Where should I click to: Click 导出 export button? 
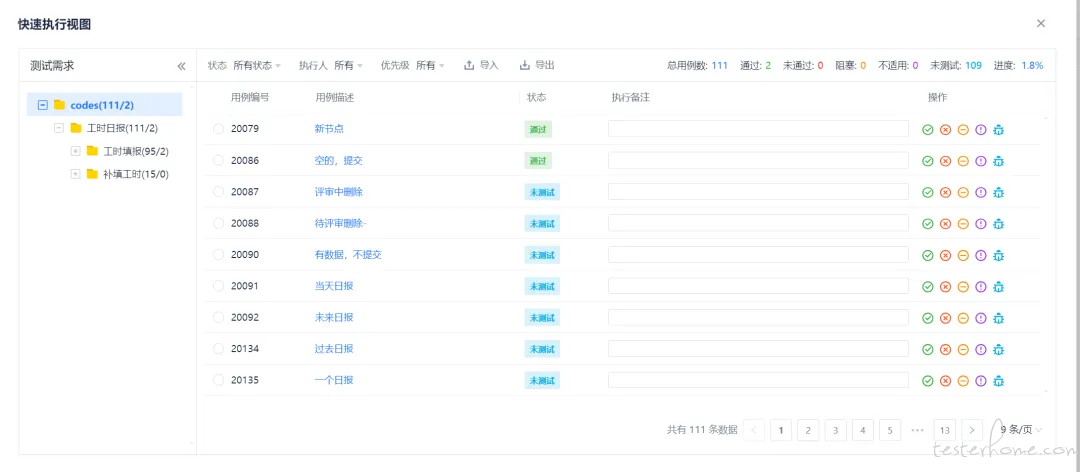537,65
